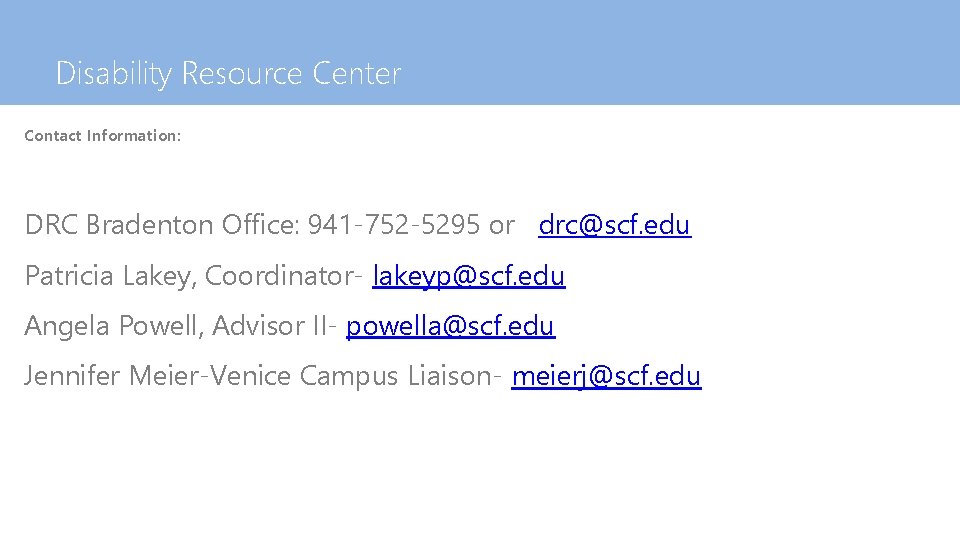Select the "Contact Information:" heading
The width and height of the screenshot is (960, 540).
pyautogui.click(x=103, y=135)
